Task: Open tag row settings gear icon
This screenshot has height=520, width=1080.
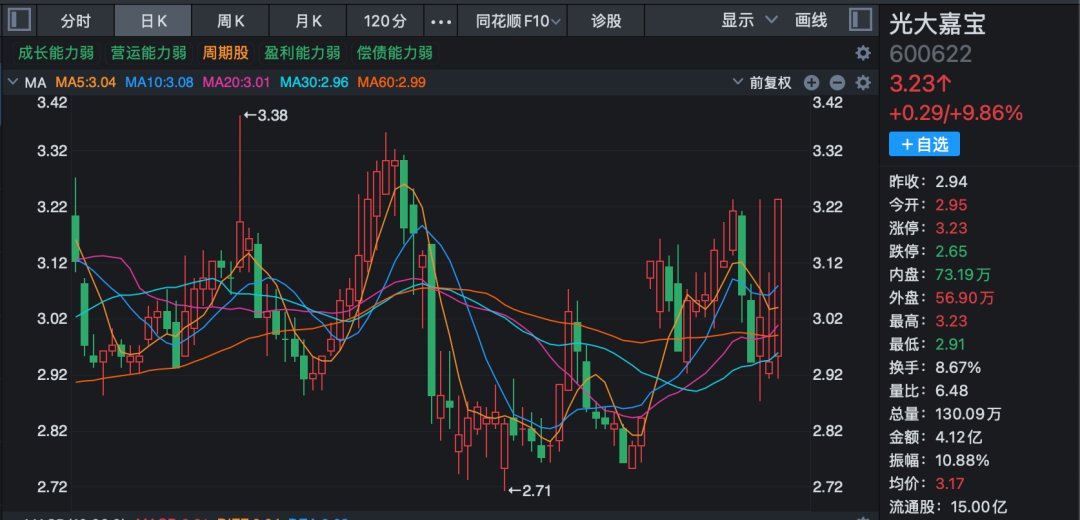Action: coord(862,53)
